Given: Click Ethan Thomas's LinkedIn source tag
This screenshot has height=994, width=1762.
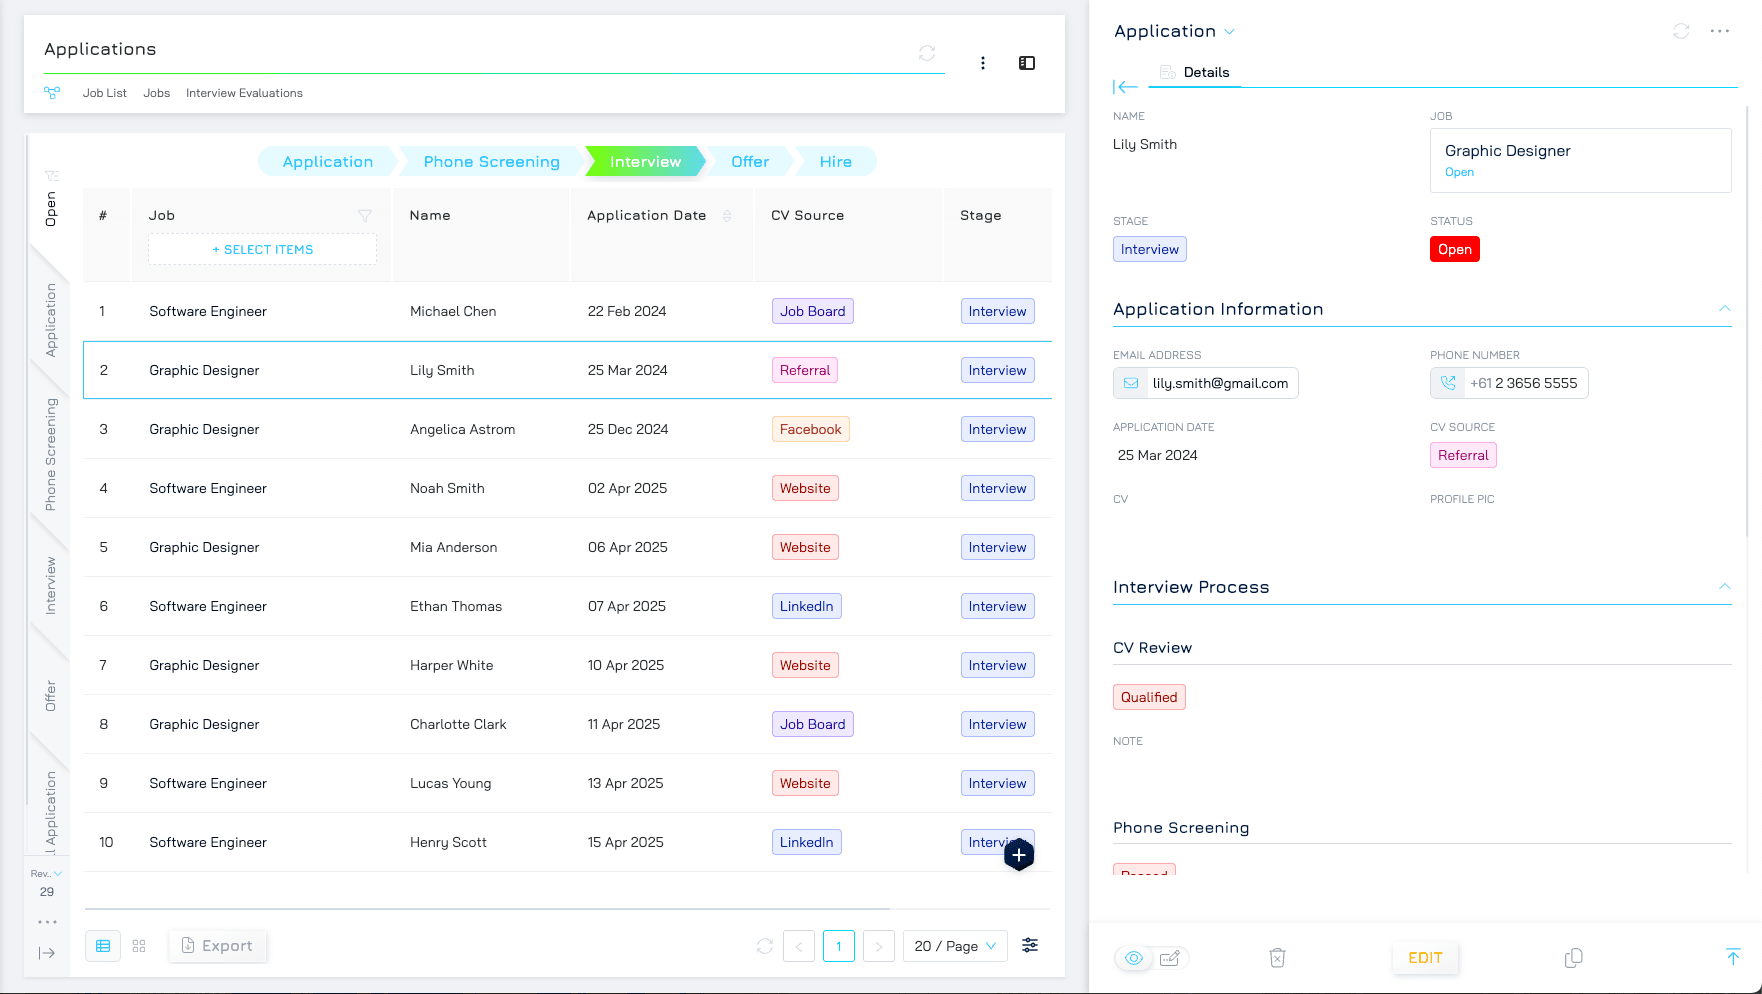Looking at the screenshot, I should [x=806, y=606].
